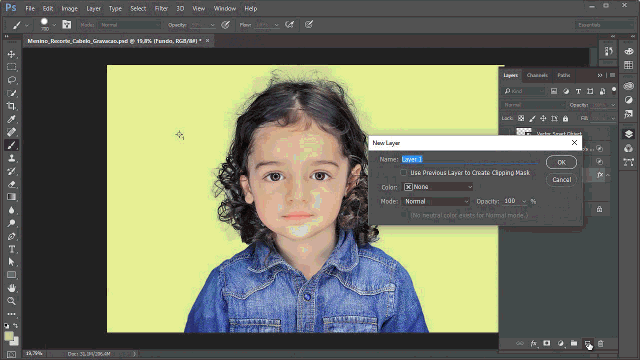Screen dimensions: 640x360
Task: Select the Blur tool
Action: coord(11,210)
